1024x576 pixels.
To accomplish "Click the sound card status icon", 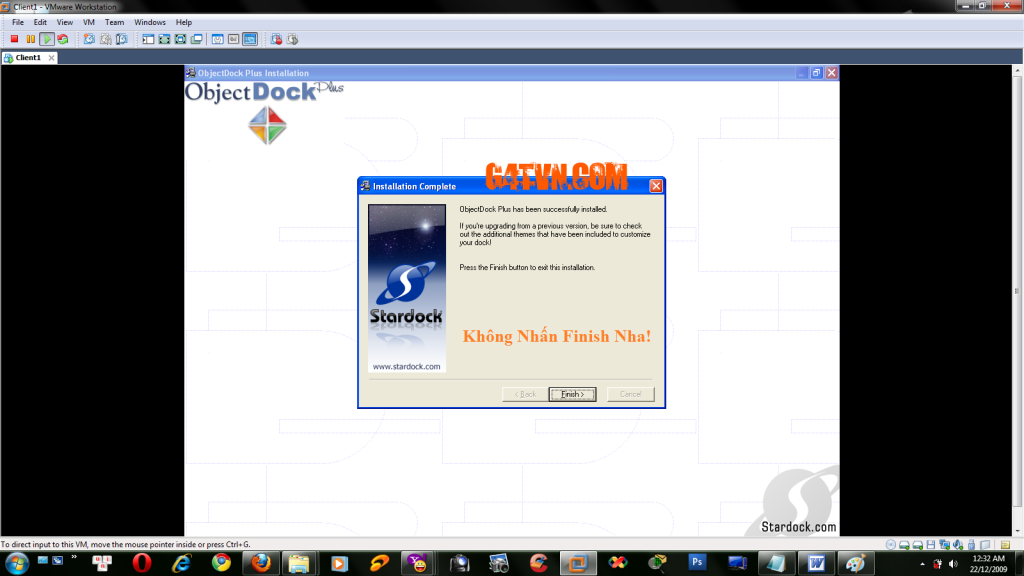I will (958, 545).
